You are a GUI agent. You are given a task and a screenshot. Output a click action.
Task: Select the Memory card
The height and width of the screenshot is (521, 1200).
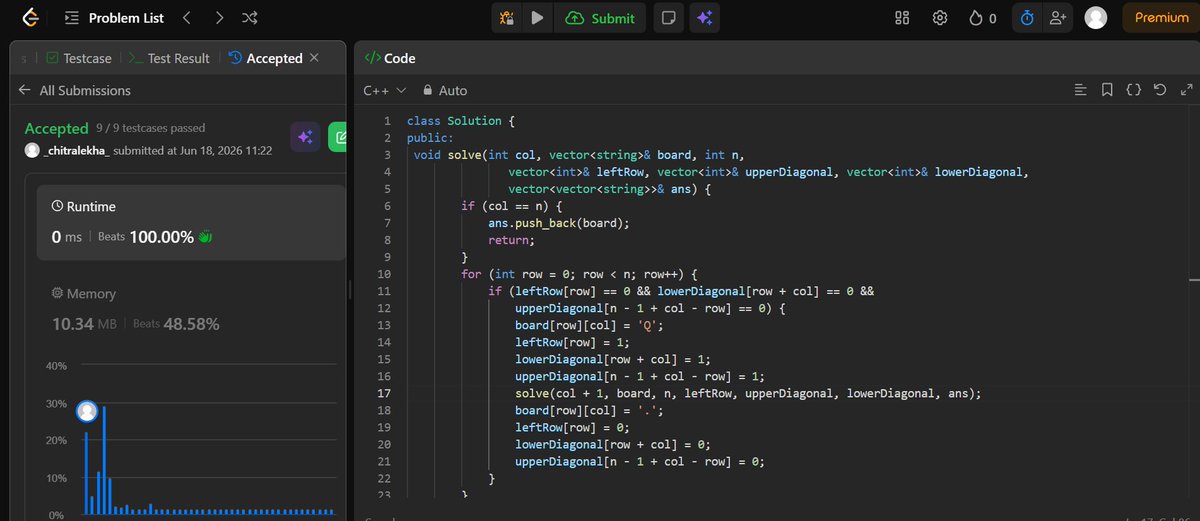(191, 309)
